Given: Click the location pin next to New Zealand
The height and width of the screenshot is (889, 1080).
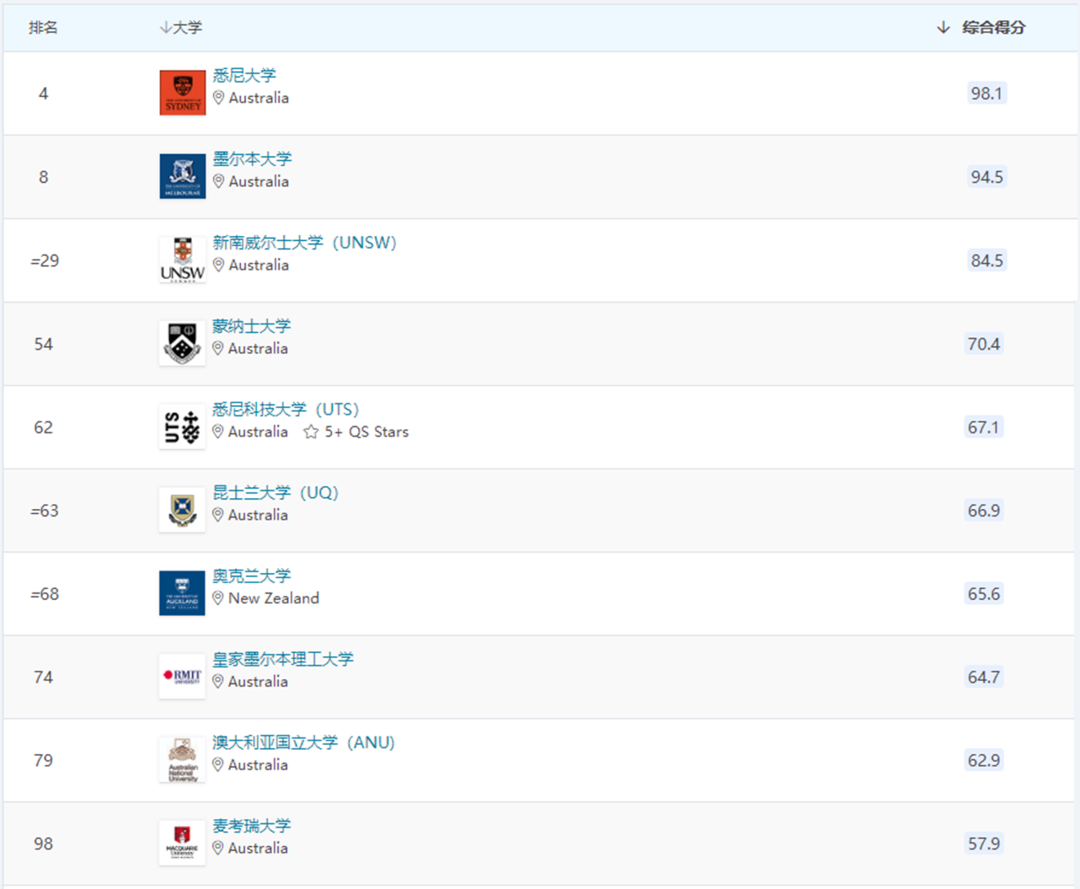Looking at the screenshot, I should click(x=218, y=599).
